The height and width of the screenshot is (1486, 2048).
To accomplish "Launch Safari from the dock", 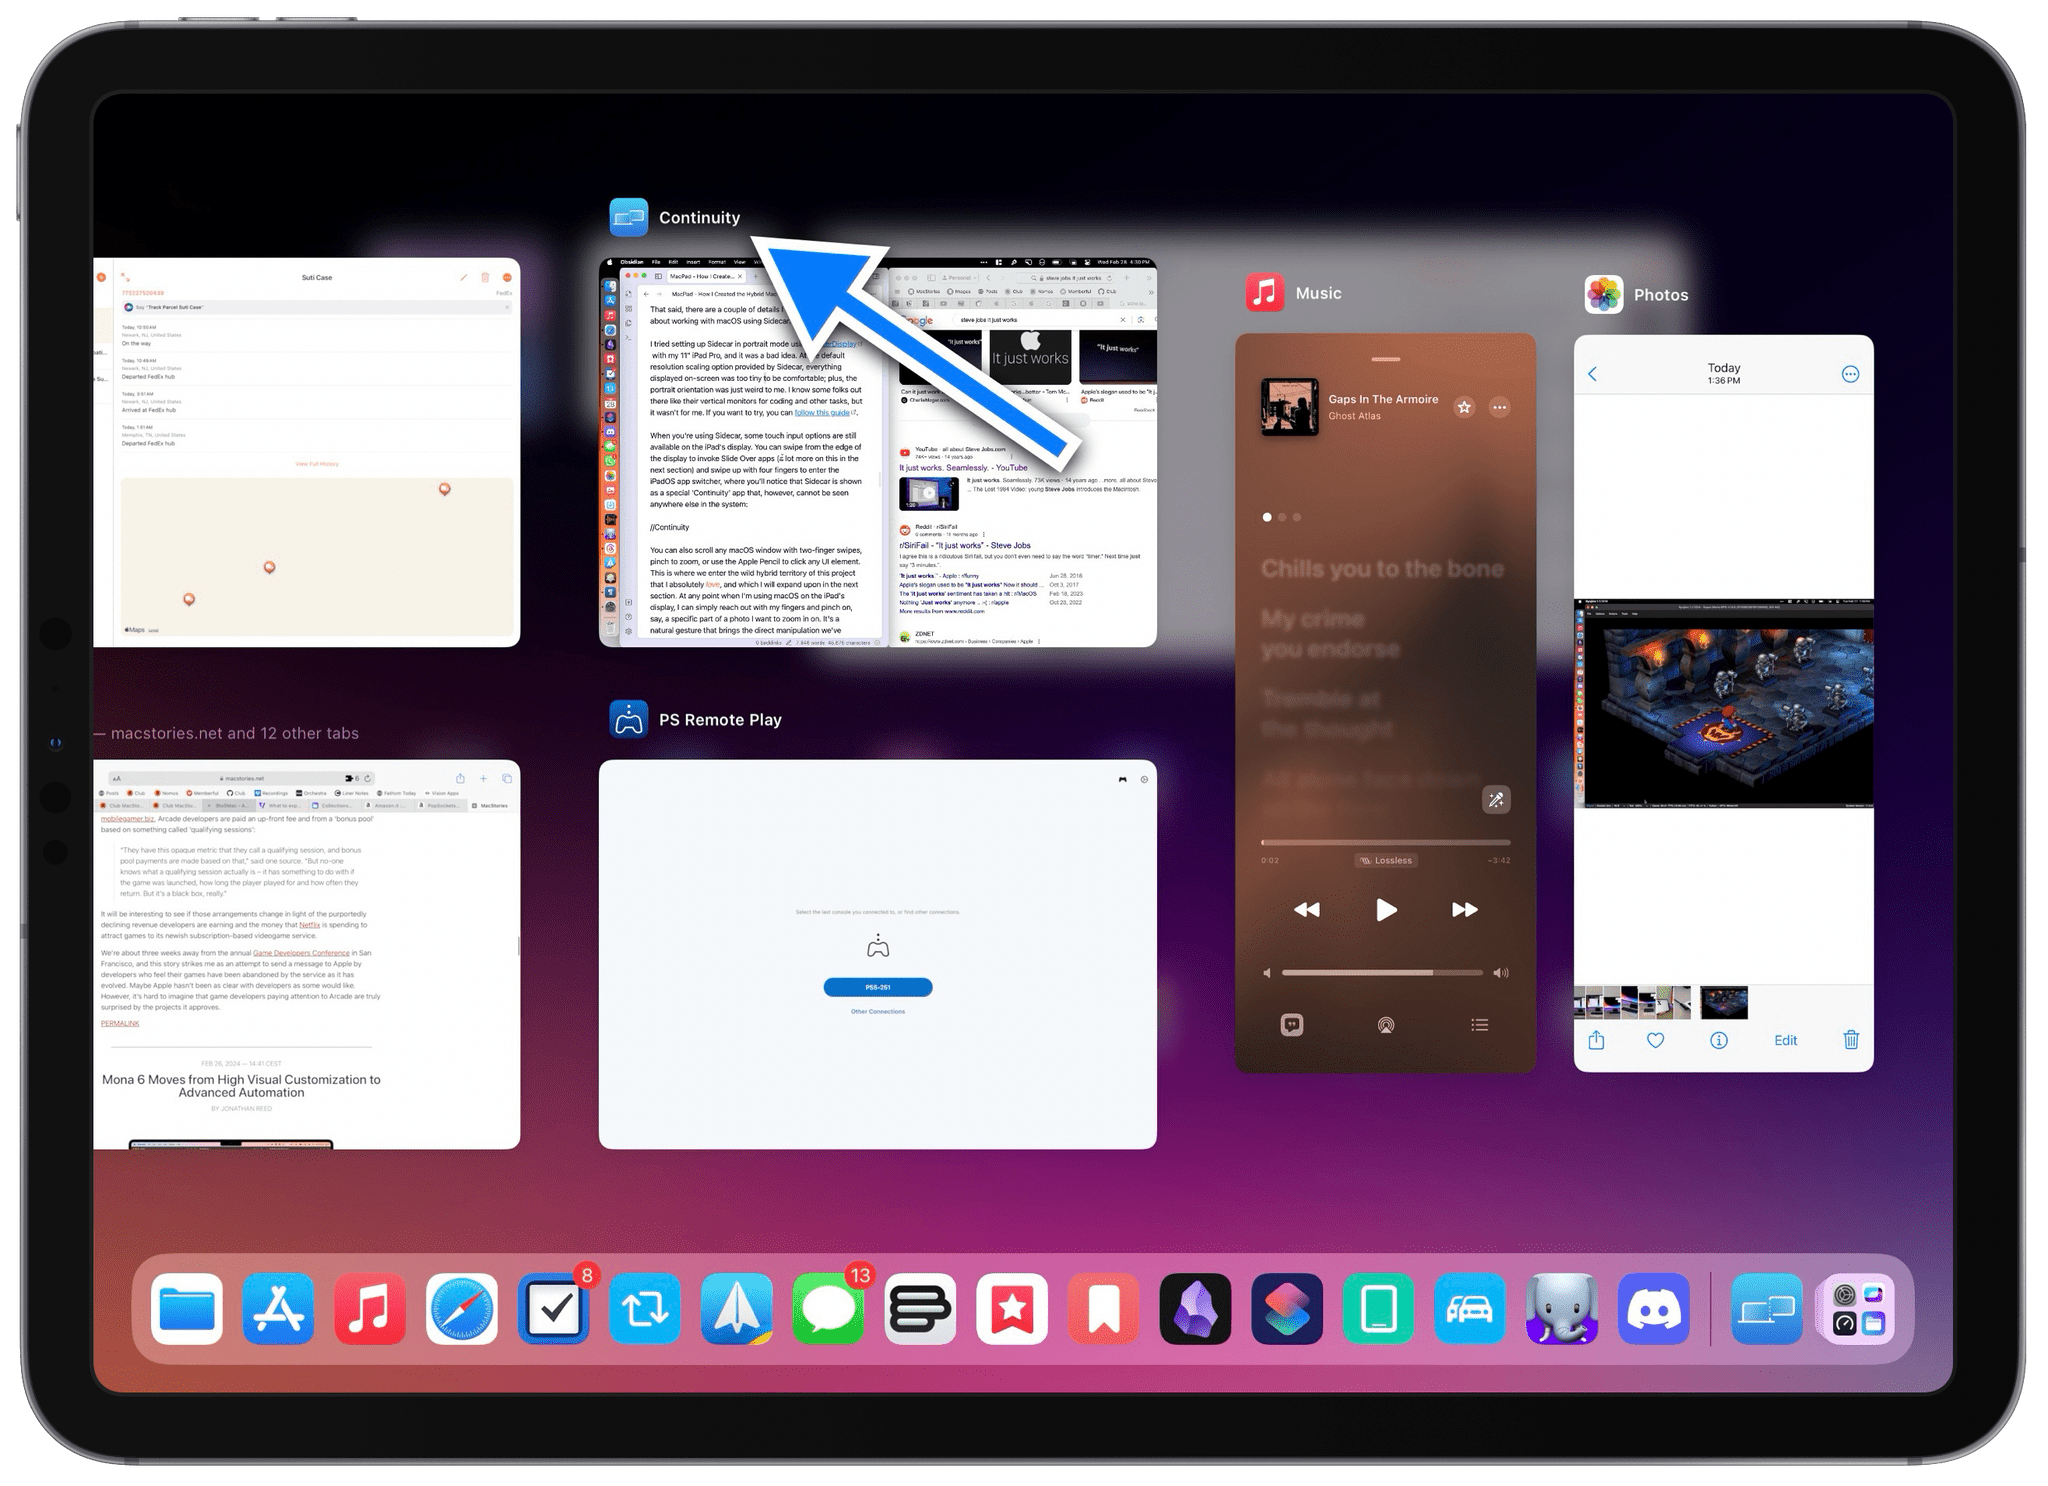I will (x=462, y=1308).
